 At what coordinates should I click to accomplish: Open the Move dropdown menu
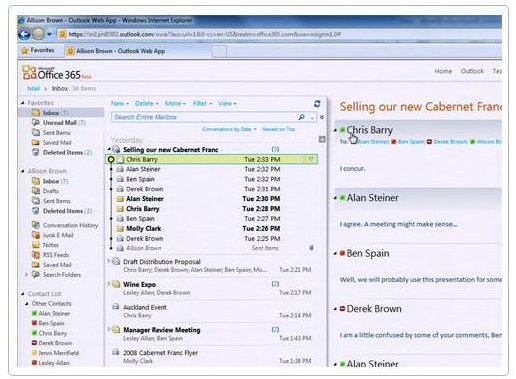175,104
